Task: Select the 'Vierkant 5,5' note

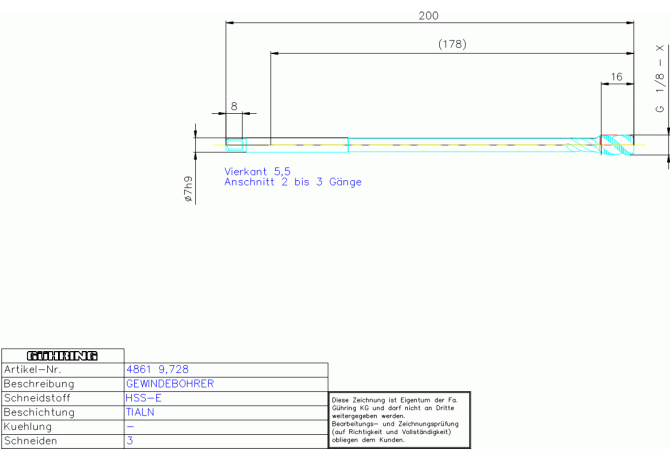Action: coord(257,171)
